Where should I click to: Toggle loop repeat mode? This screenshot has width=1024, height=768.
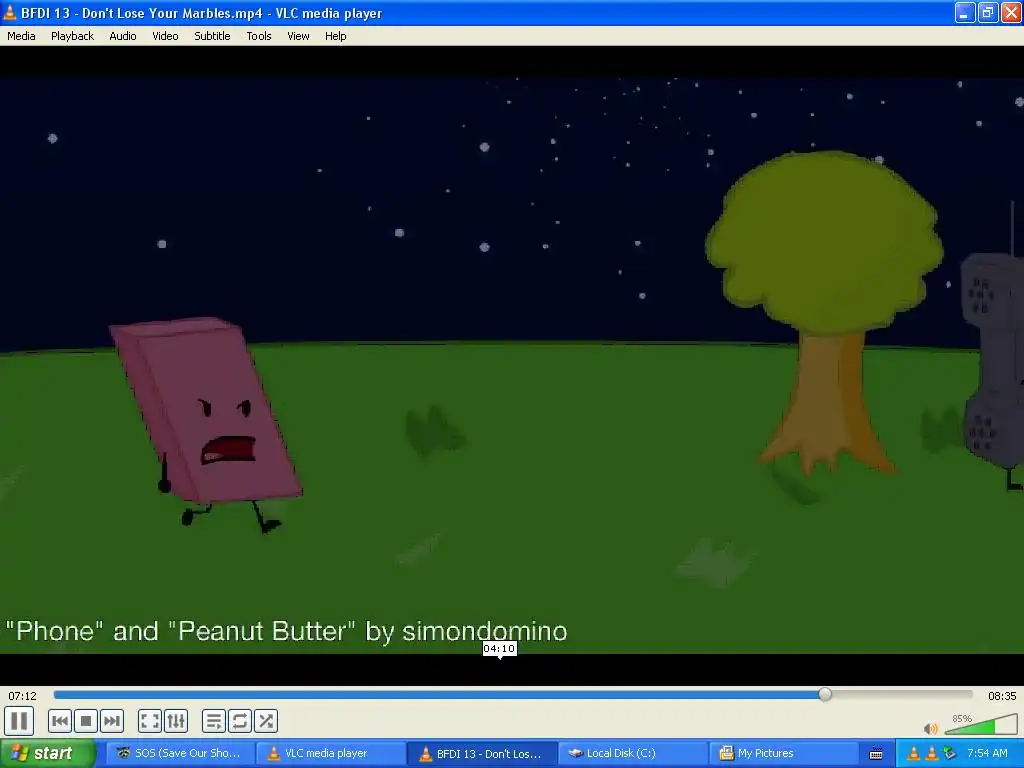[x=240, y=721]
